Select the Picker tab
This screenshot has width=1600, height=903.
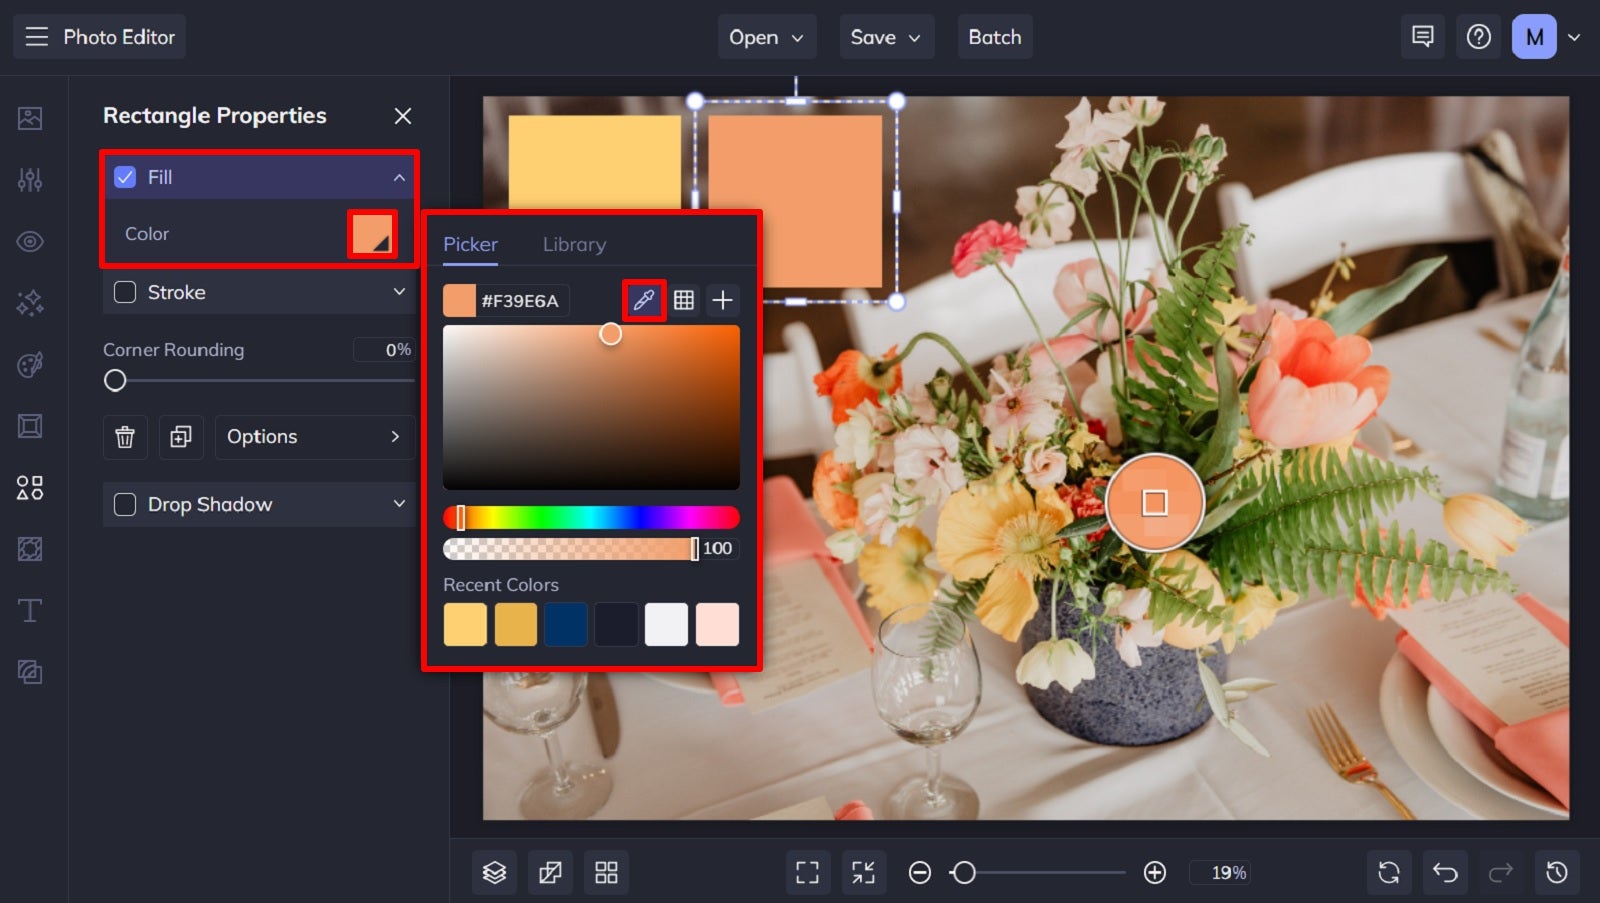pyautogui.click(x=470, y=244)
